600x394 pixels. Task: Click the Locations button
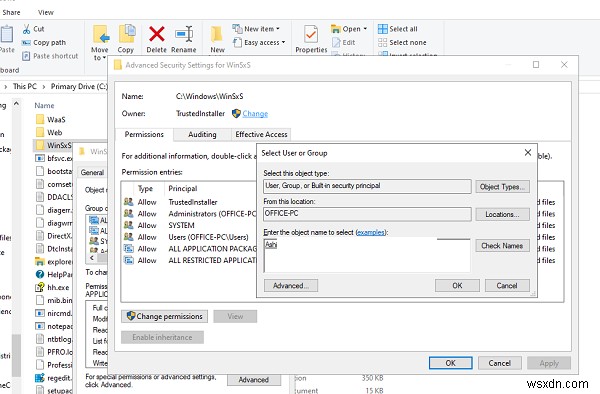click(x=502, y=214)
